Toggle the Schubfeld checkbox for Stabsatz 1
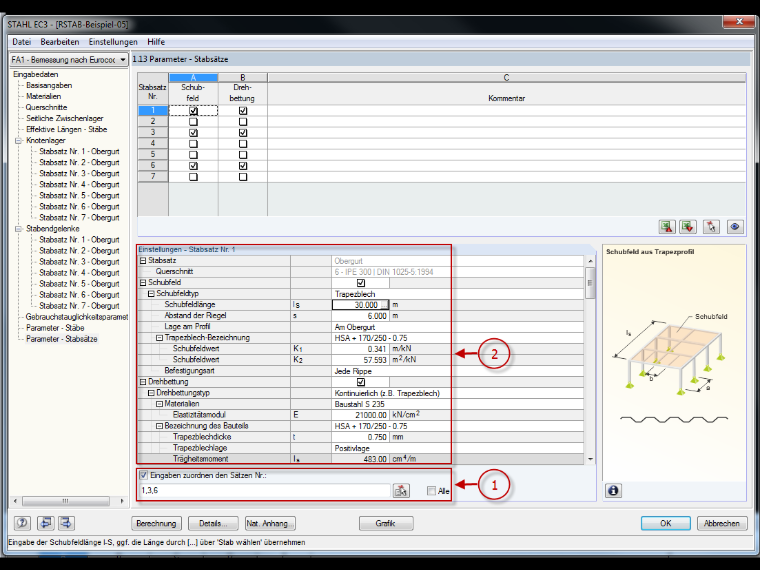Viewport: 760px width, 570px height. tap(193, 111)
